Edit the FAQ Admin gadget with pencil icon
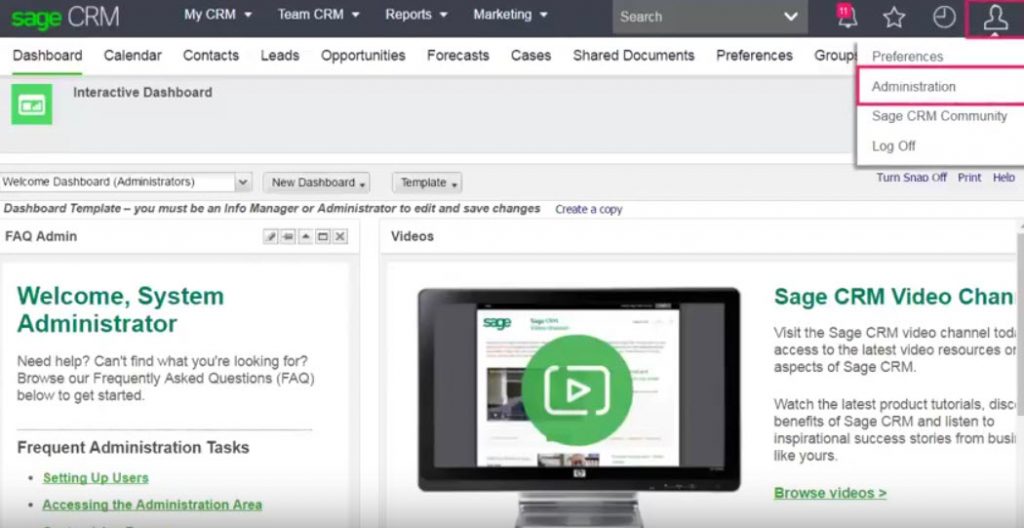This screenshot has width=1024, height=528. click(270, 237)
